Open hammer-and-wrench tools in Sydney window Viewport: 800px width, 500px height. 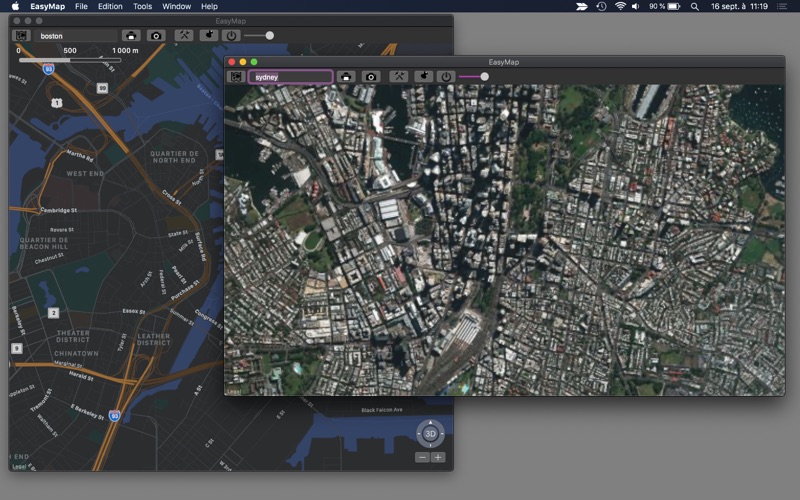[399, 76]
